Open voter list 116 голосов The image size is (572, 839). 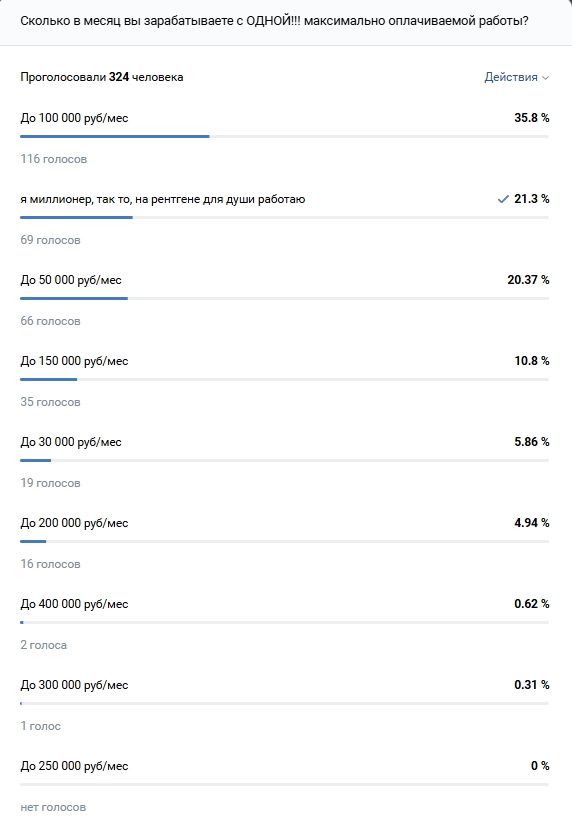(54, 159)
